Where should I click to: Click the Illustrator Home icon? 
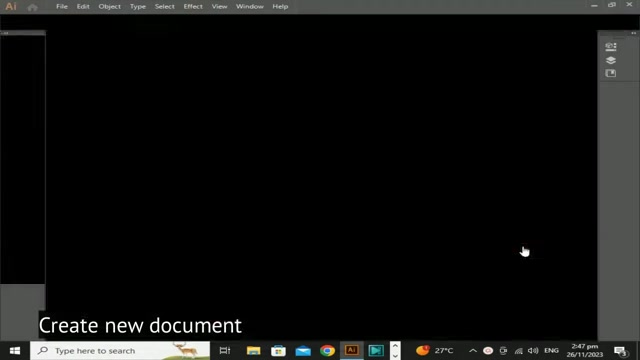(33, 7)
